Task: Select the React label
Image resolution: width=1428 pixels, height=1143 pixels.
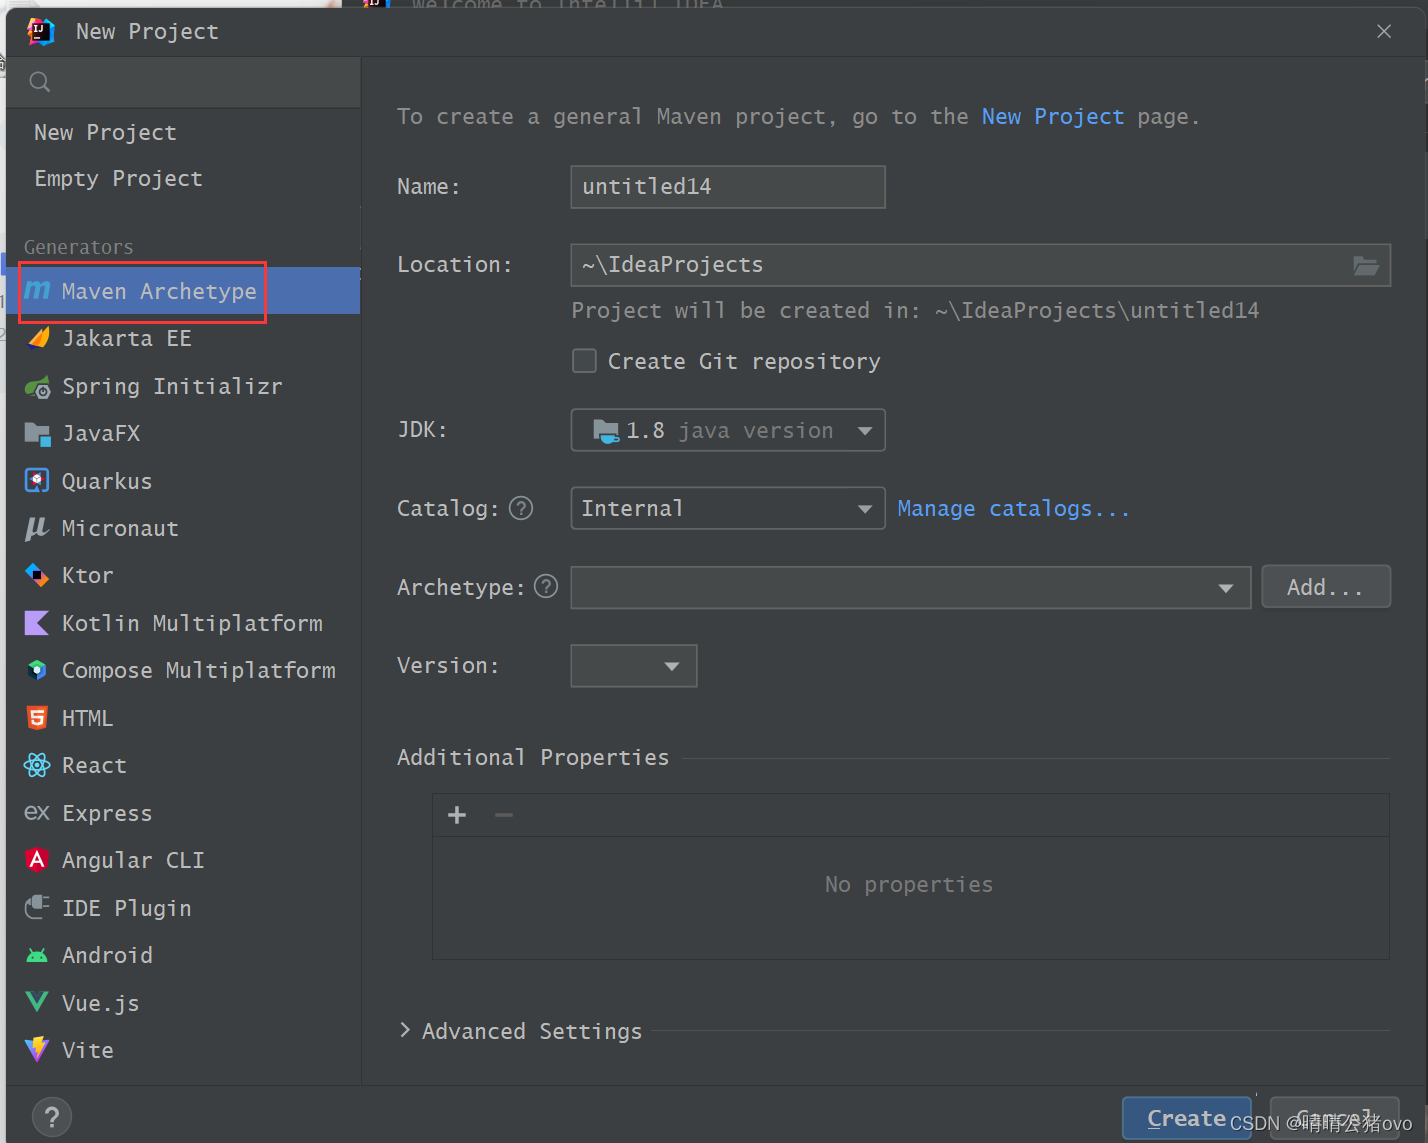Action: (94, 765)
